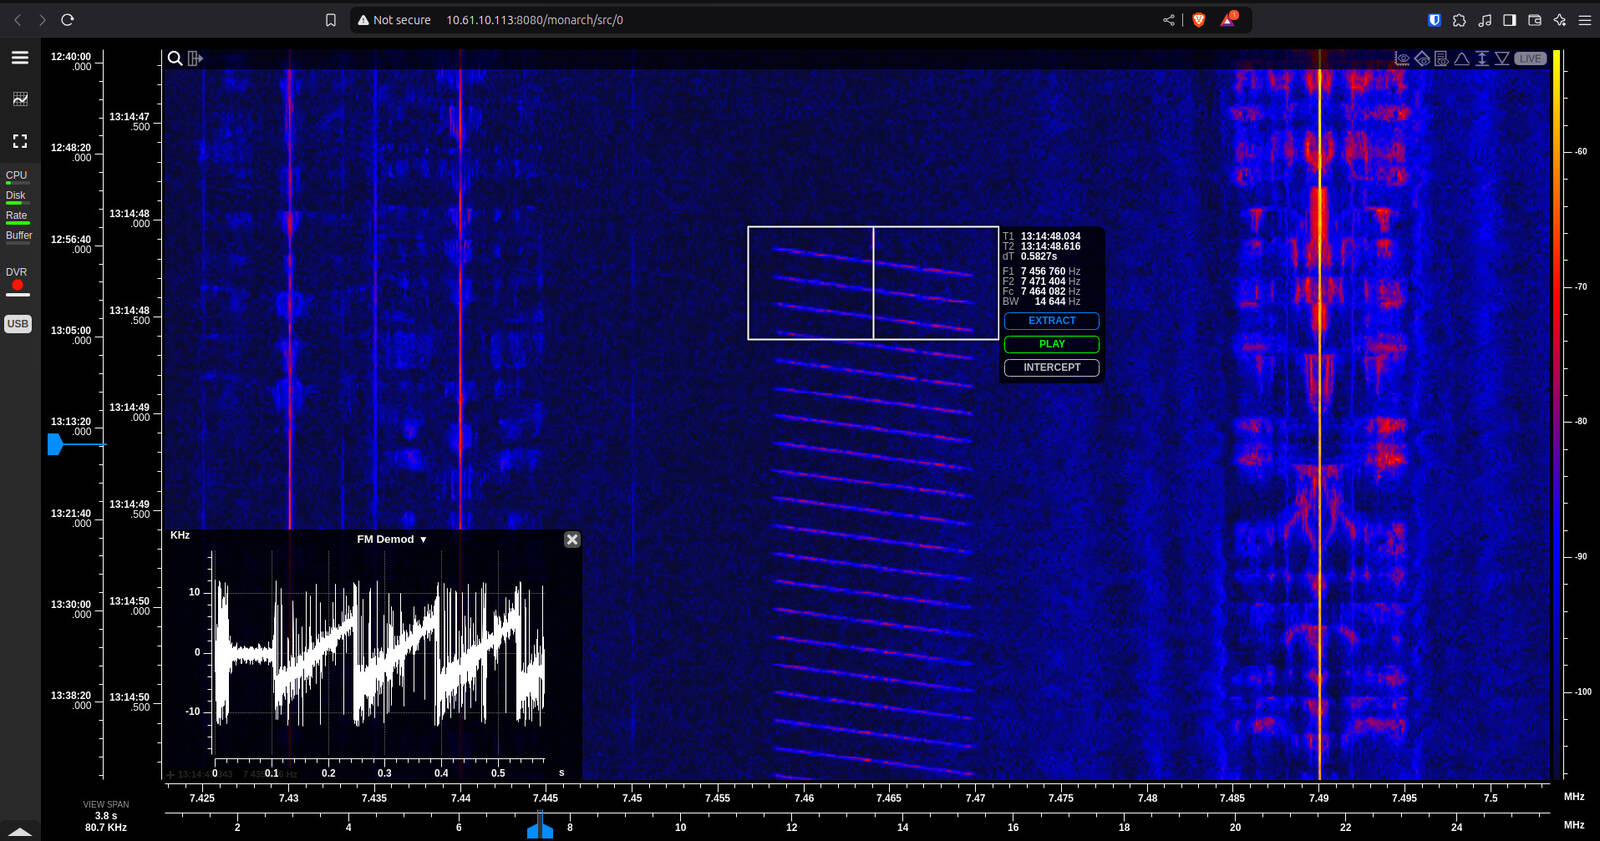Toggle the diamond marker visibility eye icon
Screen dimensions: 1600x841
1422,59
